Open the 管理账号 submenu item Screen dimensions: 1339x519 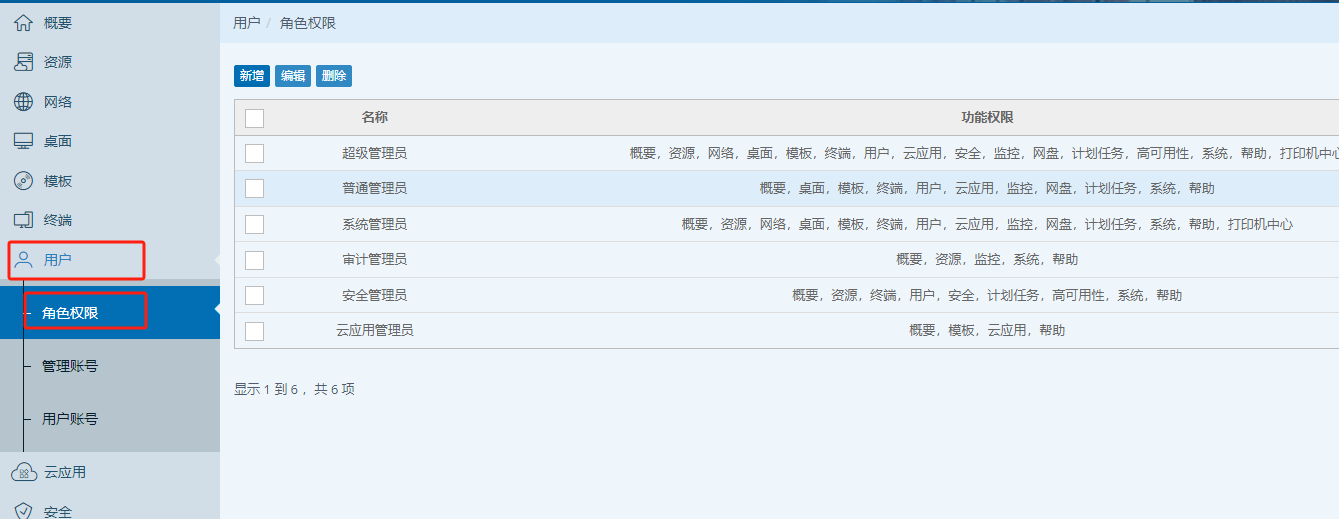tap(70, 366)
